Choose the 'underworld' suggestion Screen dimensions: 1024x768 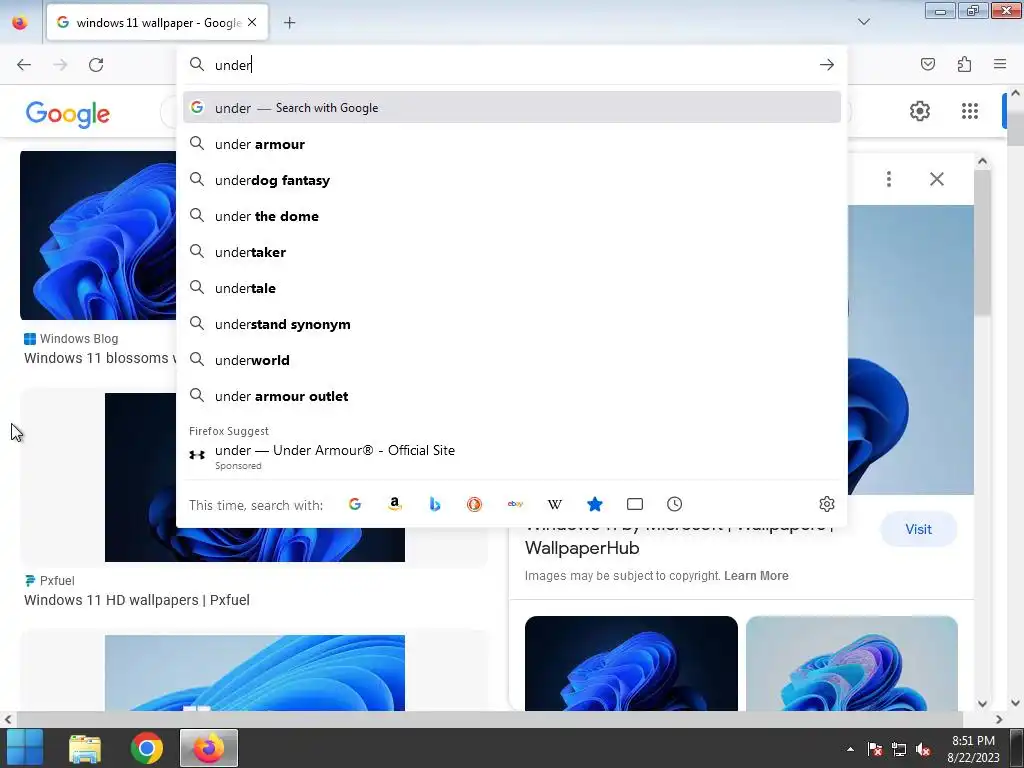click(511, 360)
